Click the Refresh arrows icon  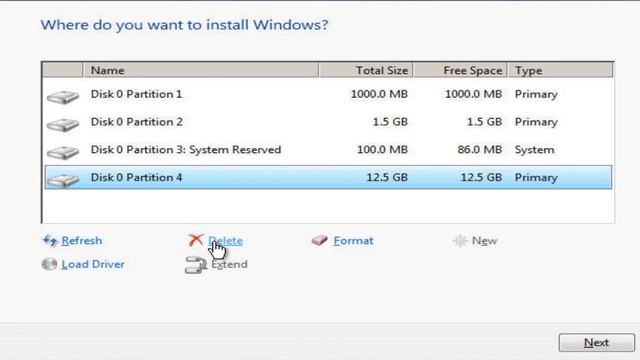(50, 240)
